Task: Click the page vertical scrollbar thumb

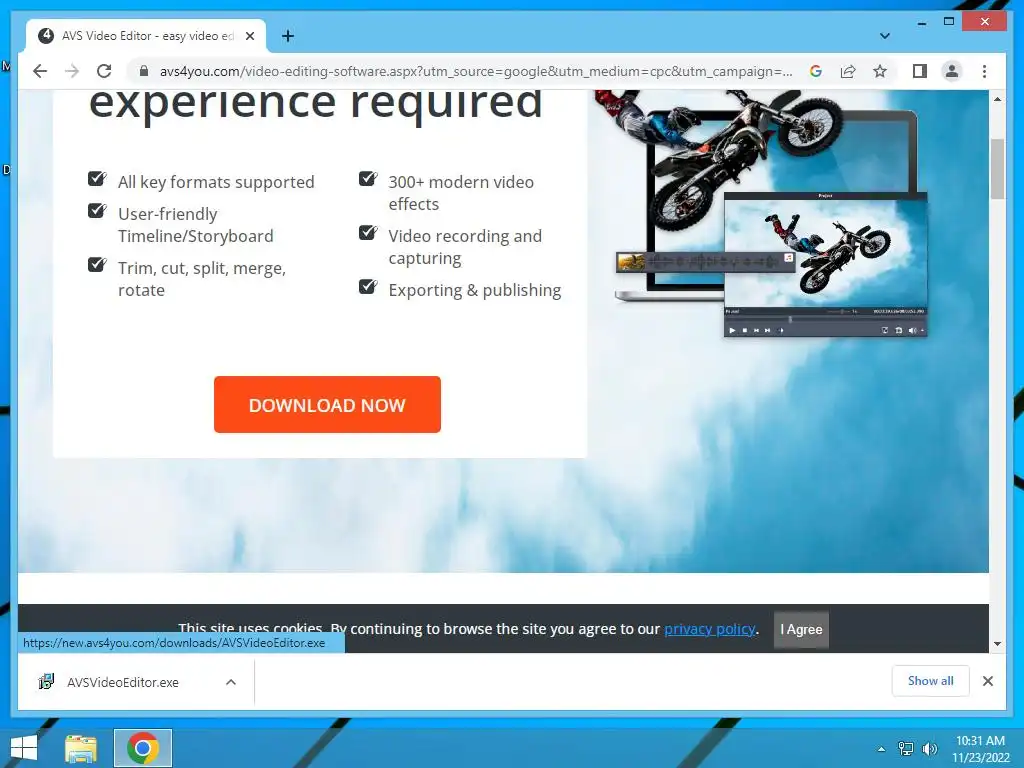Action: 997,168
